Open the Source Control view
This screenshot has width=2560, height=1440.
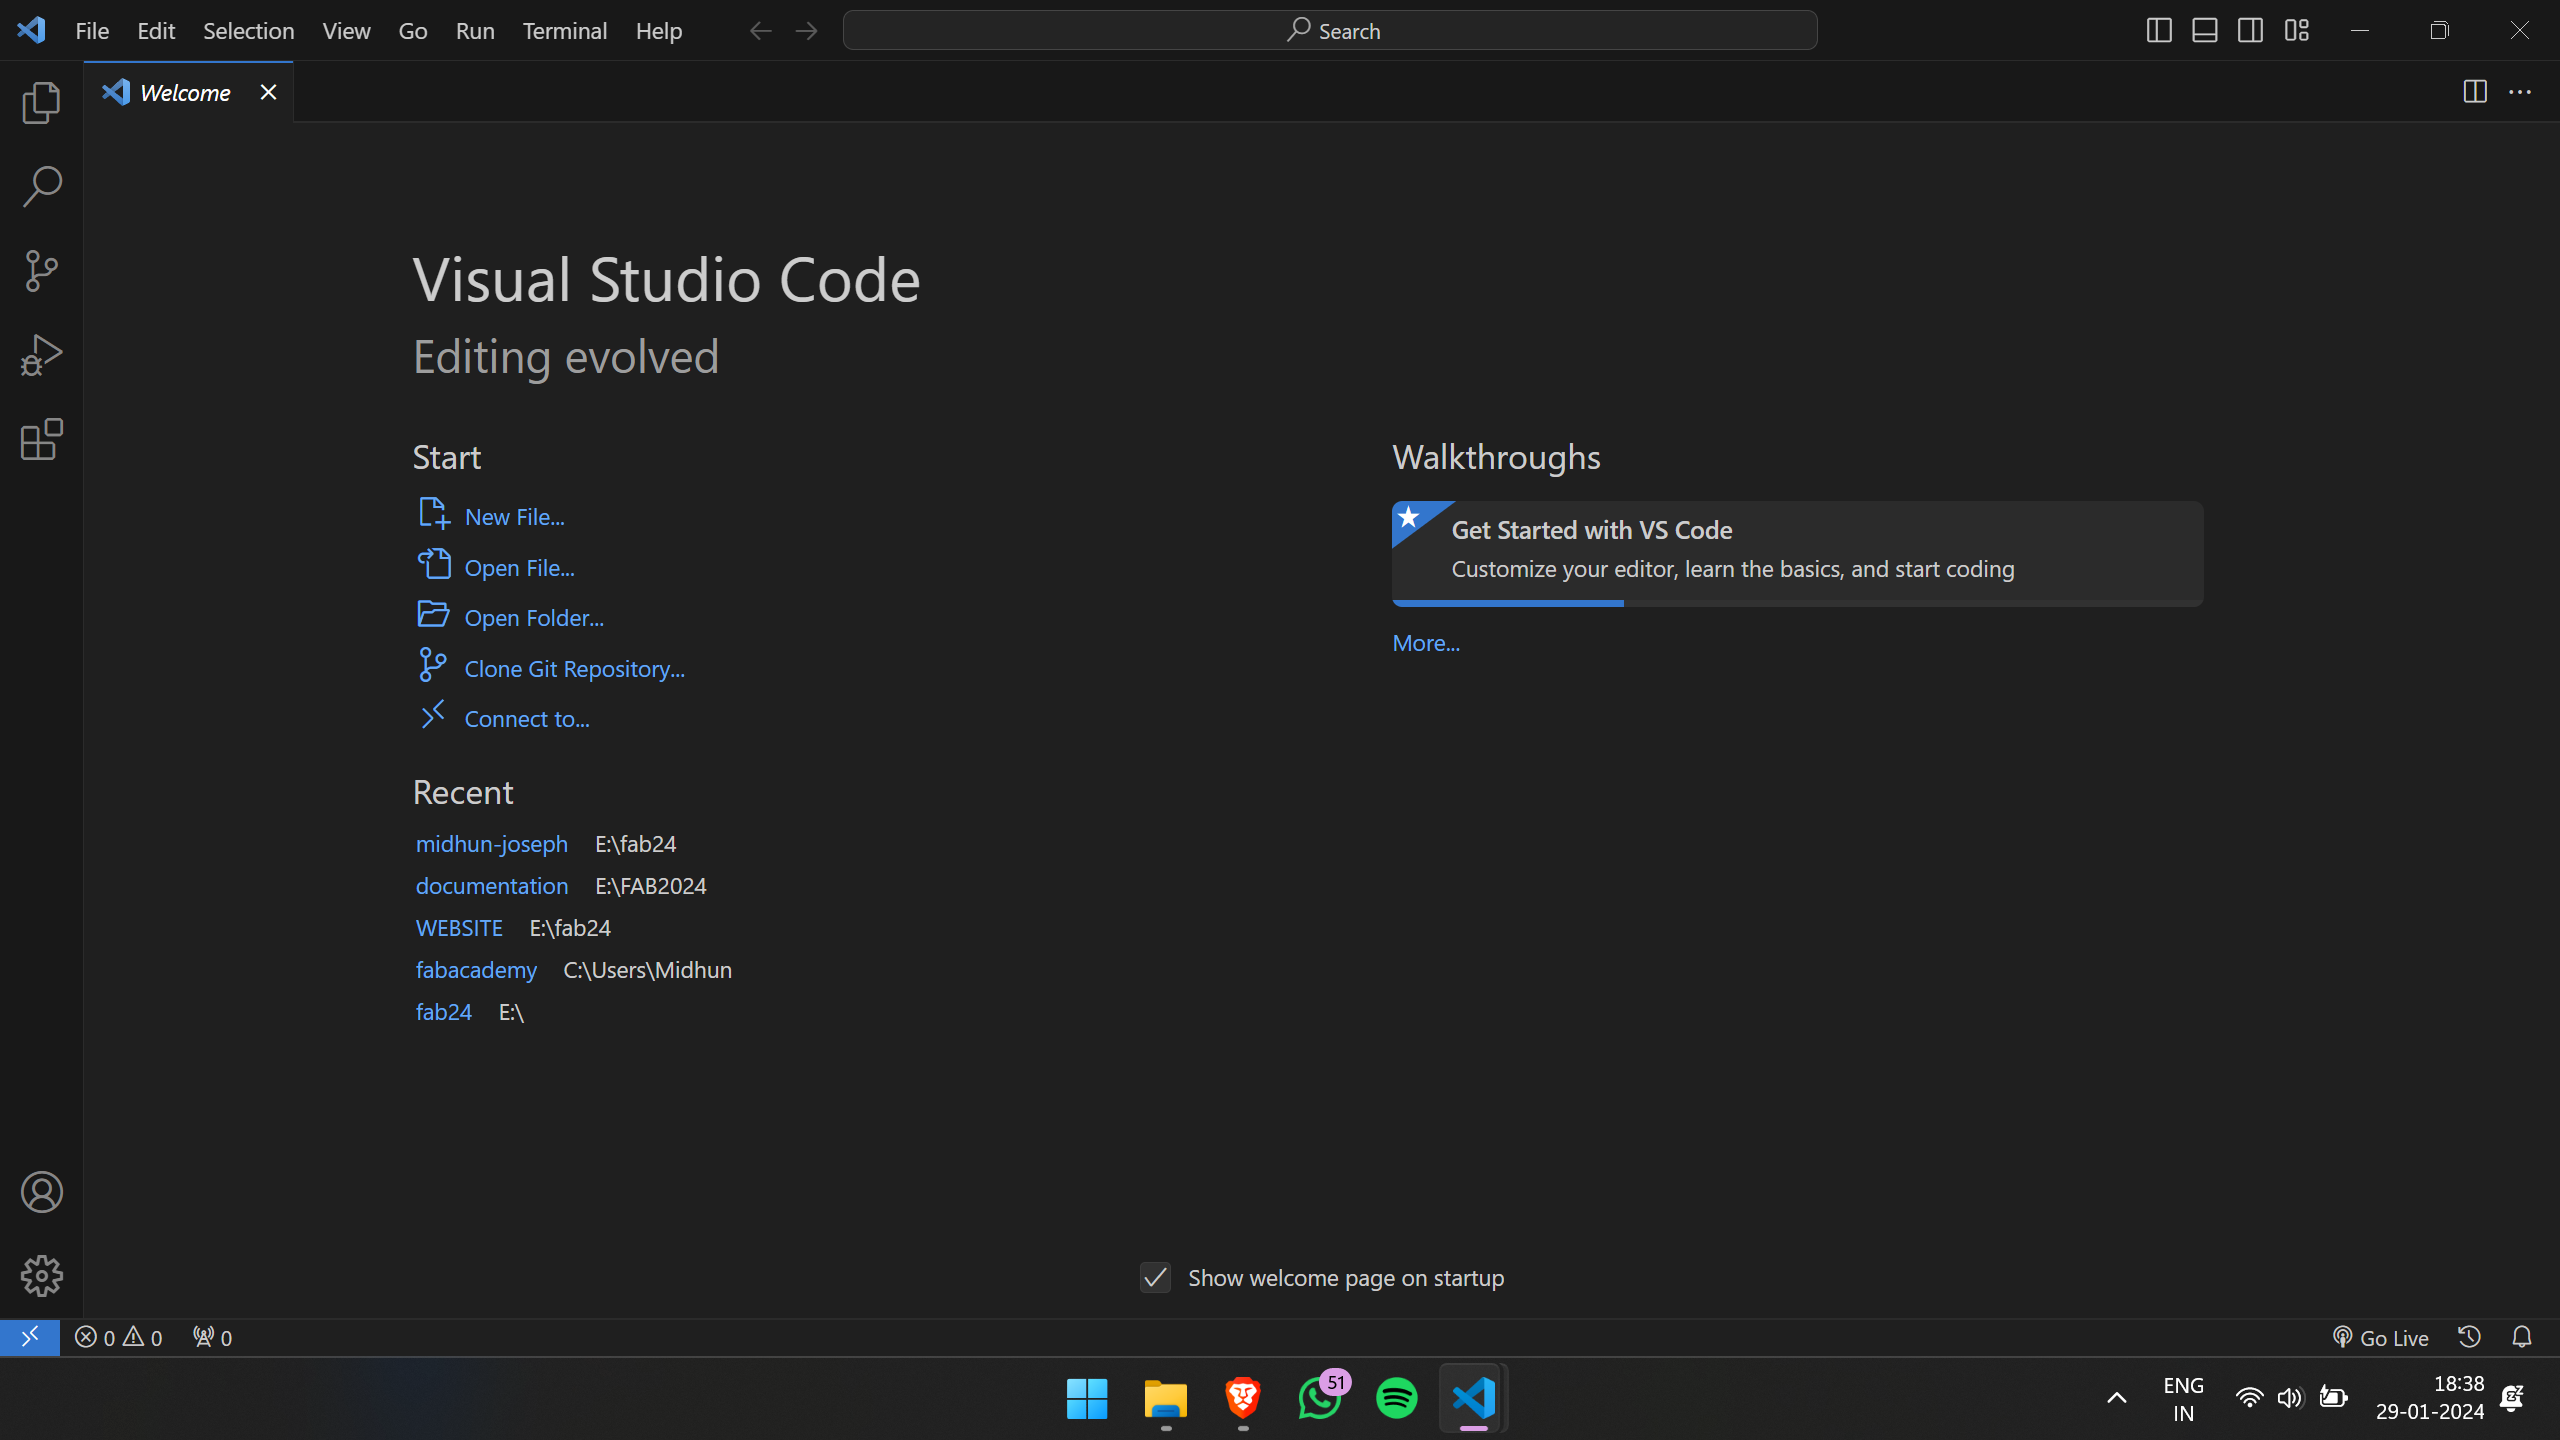click(x=41, y=271)
